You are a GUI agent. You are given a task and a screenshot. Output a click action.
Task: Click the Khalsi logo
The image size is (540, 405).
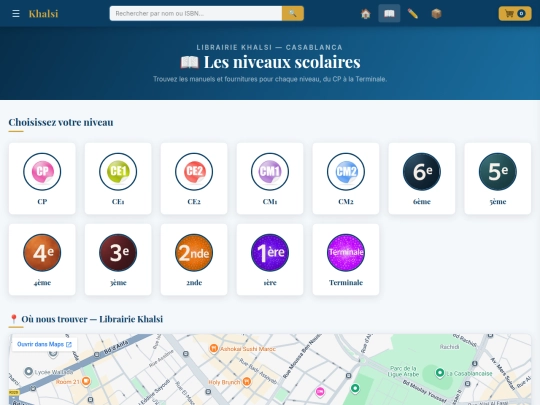pyautogui.click(x=43, y=14)
